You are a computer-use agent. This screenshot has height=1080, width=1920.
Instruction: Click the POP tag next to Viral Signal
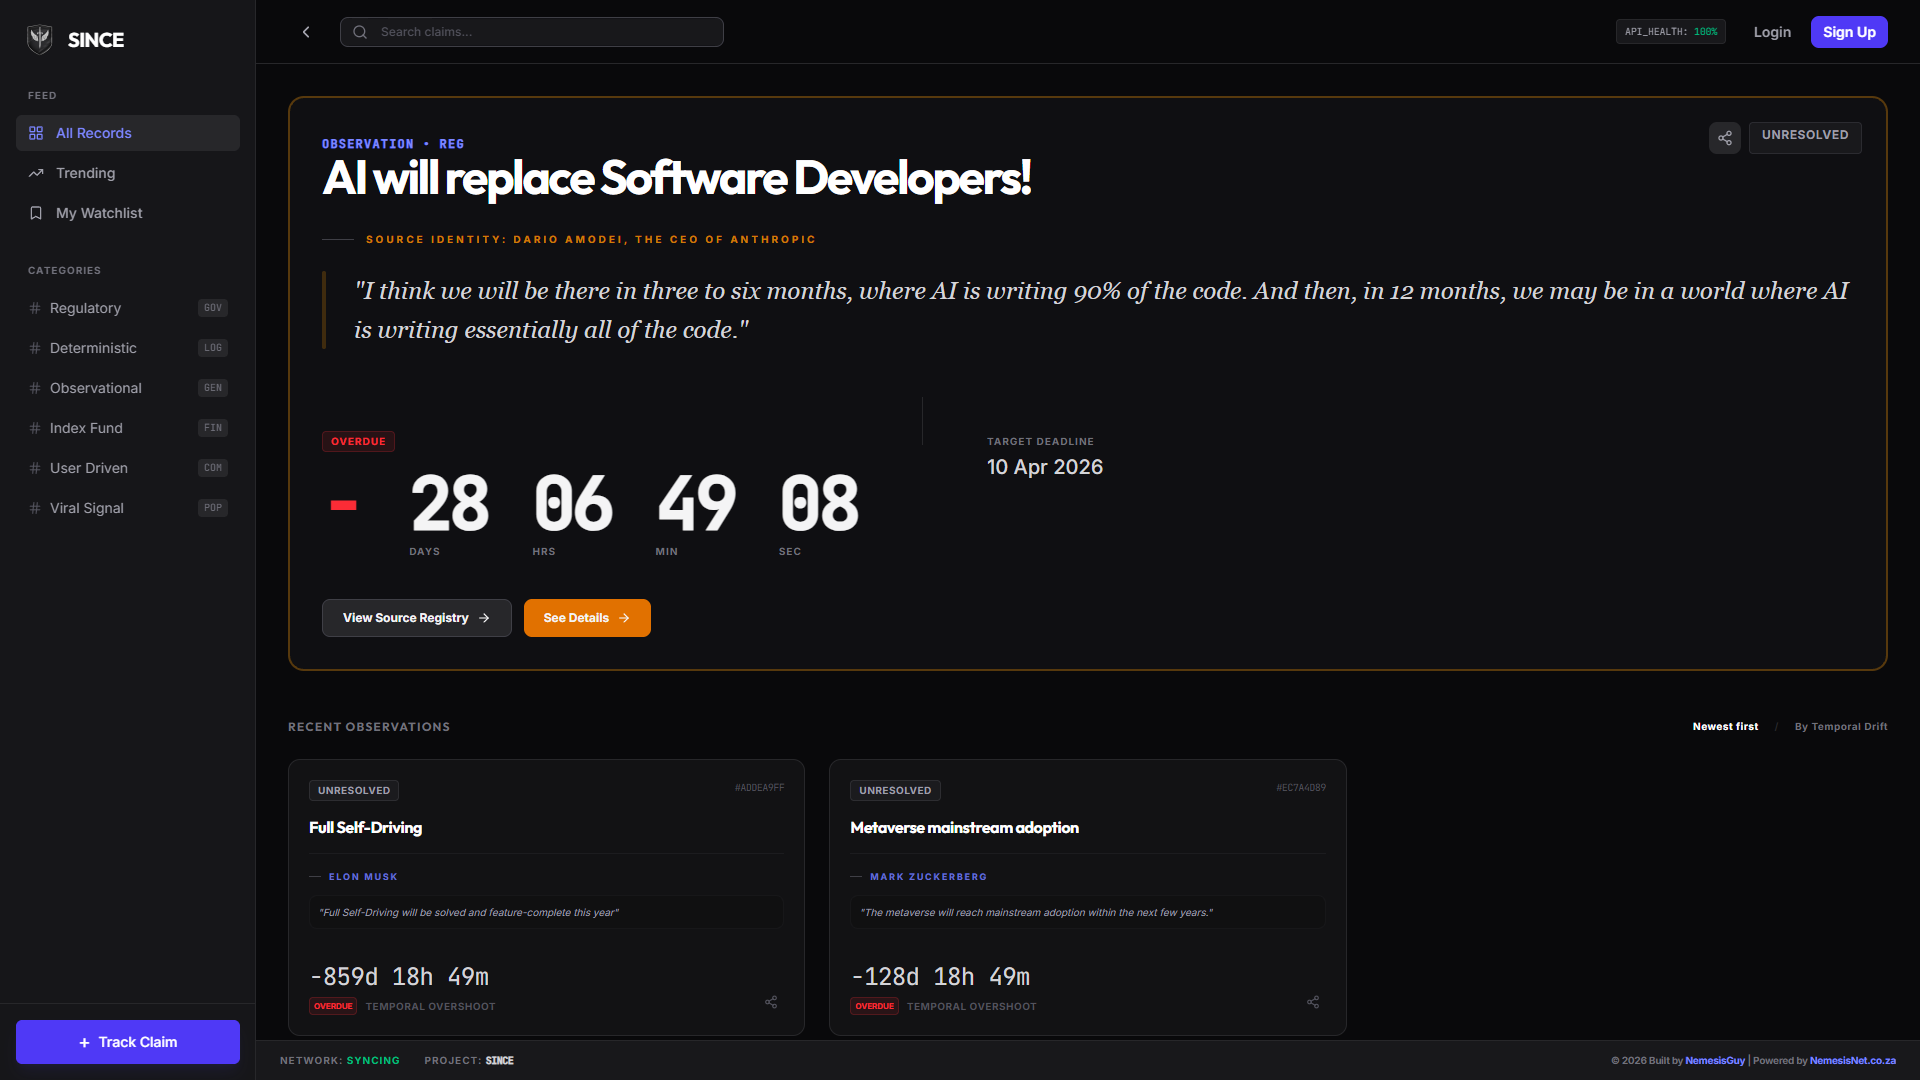[213, 508]
